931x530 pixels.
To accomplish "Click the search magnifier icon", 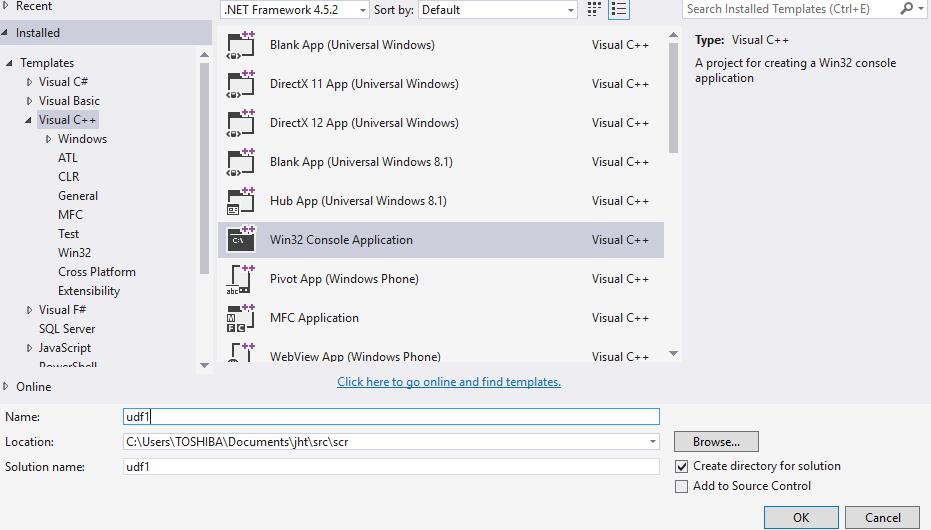I will pyautogui.click(x=907, y=9).
